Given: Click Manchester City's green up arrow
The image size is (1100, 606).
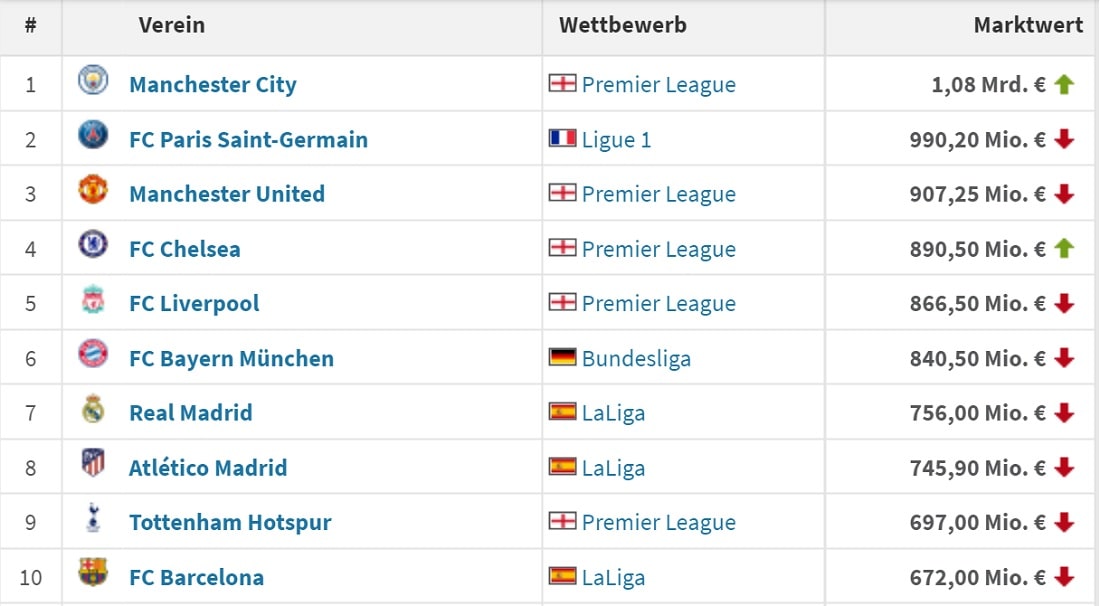Looking at the screenshot, I should pos(1064,85).
